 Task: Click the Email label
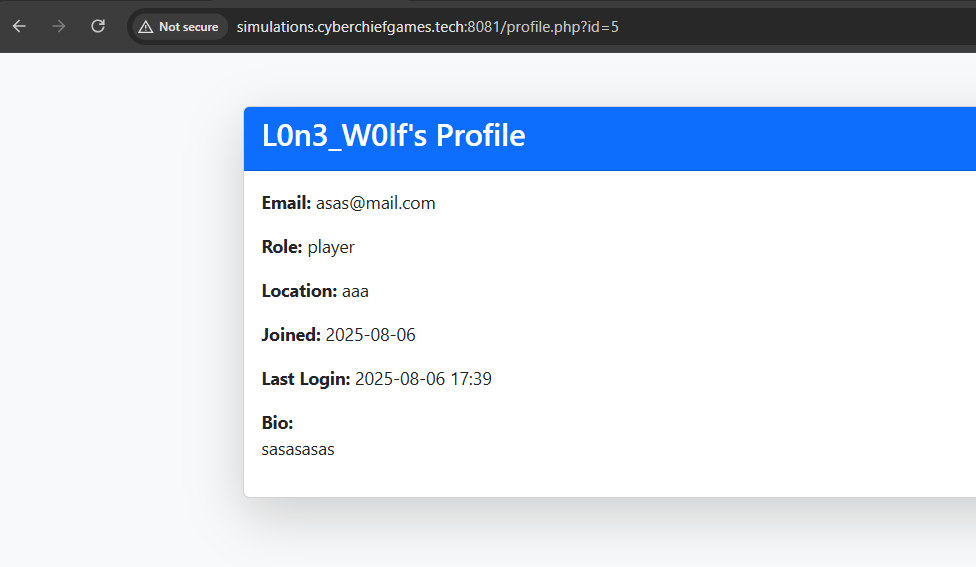pos(286,203)
